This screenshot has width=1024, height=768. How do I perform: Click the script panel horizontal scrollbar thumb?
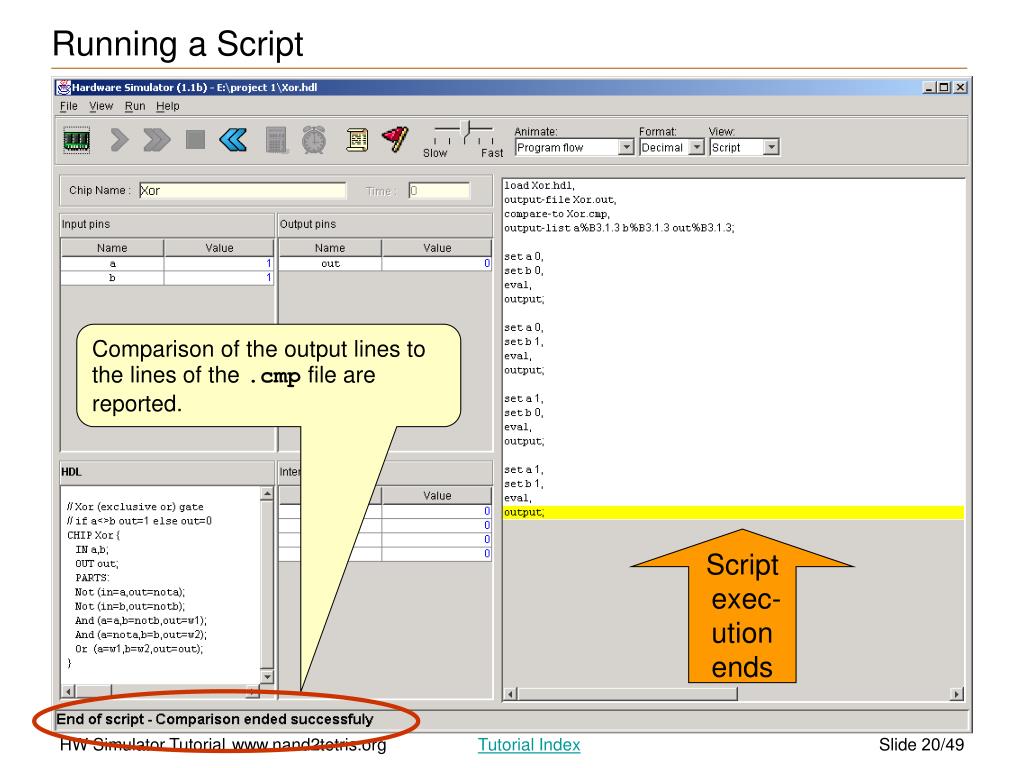[x=628, y=694]
